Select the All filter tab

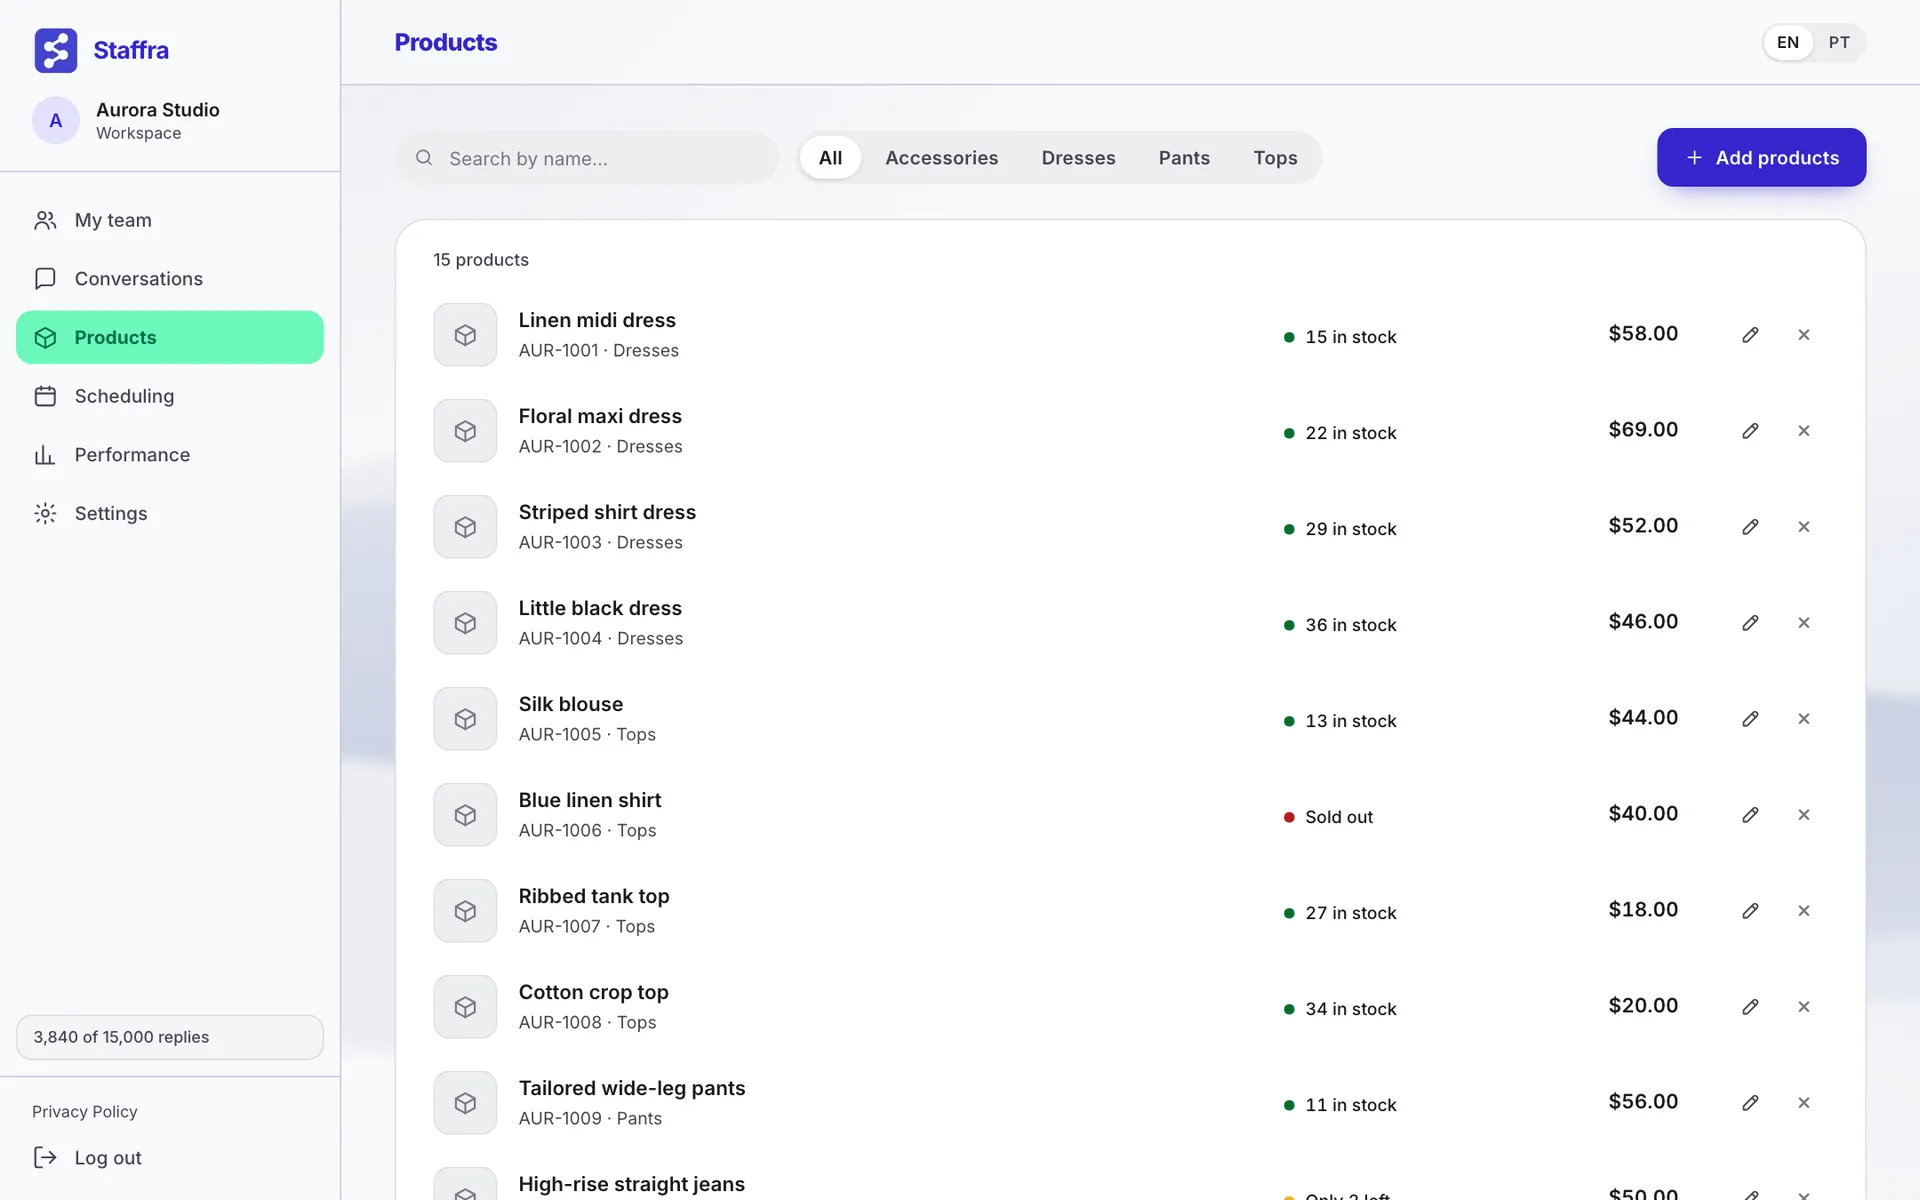830,158
